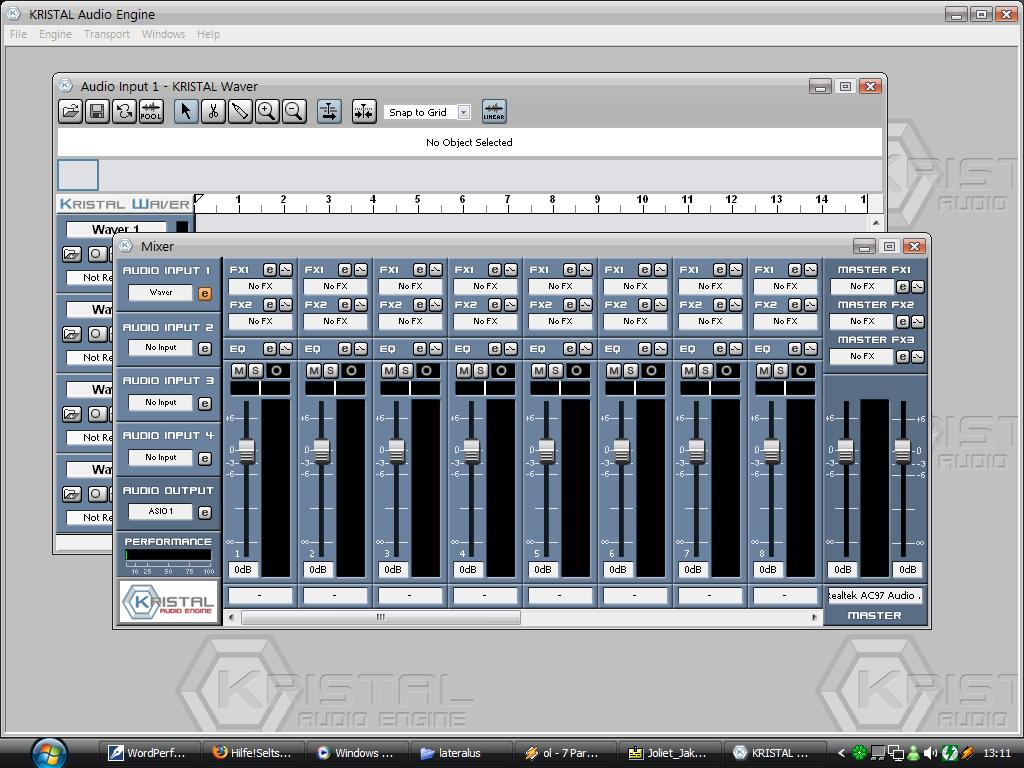Image resolution: width=1024 pixels, height=768 pixels.
Task: Switch to Hilfe!Selts... taskbar button
Action: [252, 753]
